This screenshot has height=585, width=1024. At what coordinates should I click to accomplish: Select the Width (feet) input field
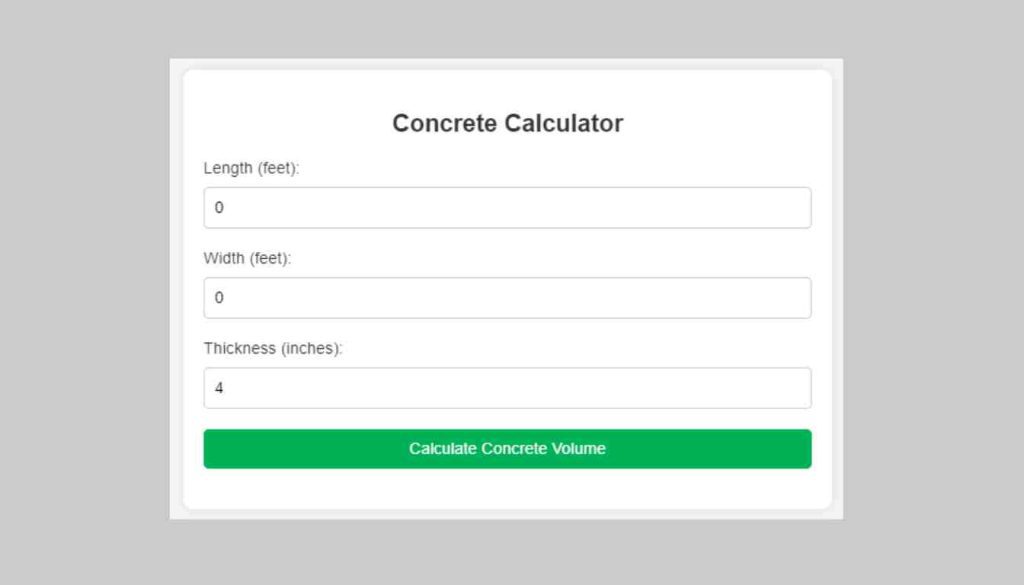click(x=507, y=297)
